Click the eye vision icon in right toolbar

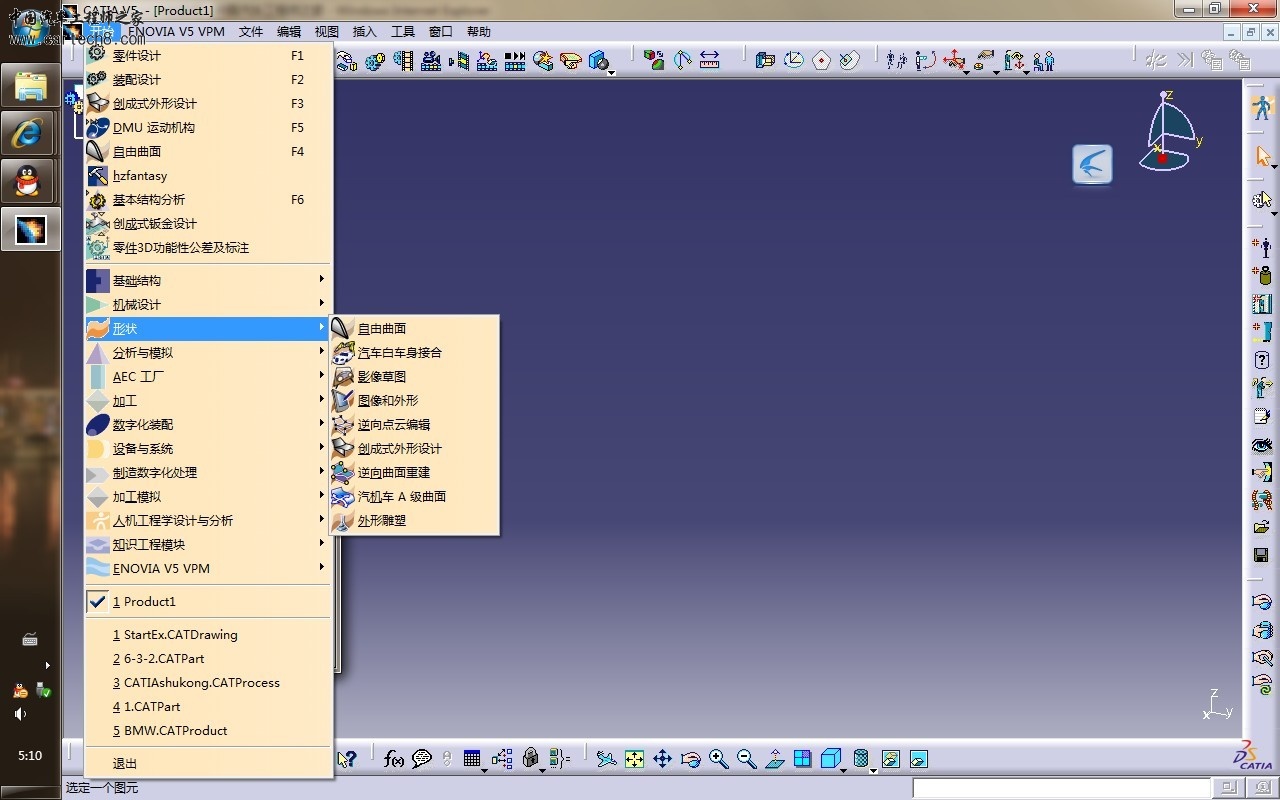click(1261, 444)
